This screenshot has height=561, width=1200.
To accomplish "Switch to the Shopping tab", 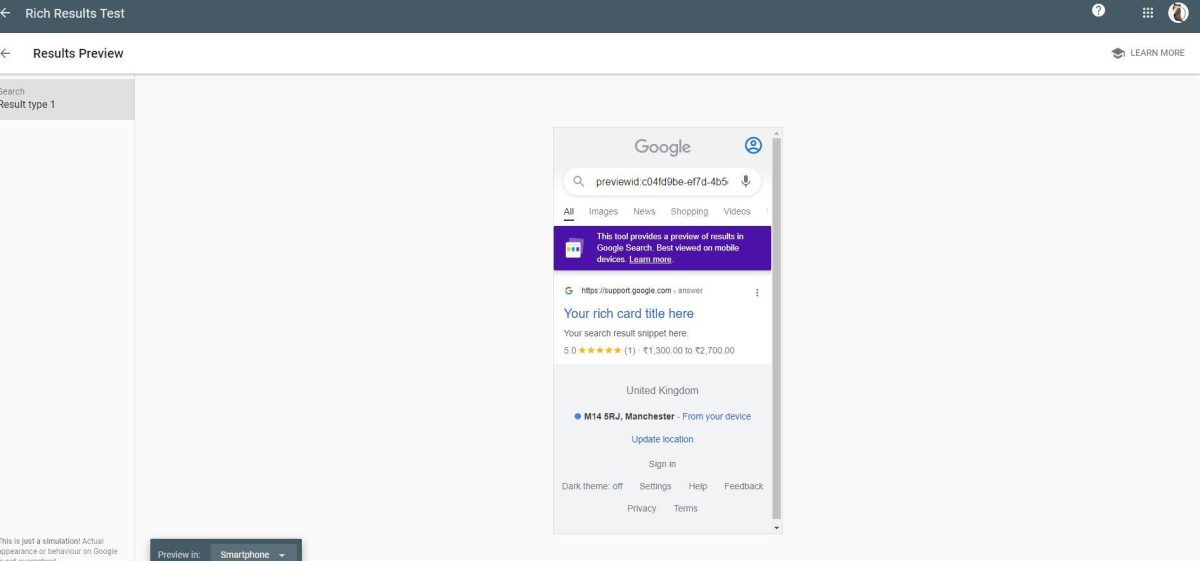I will 689,212.
